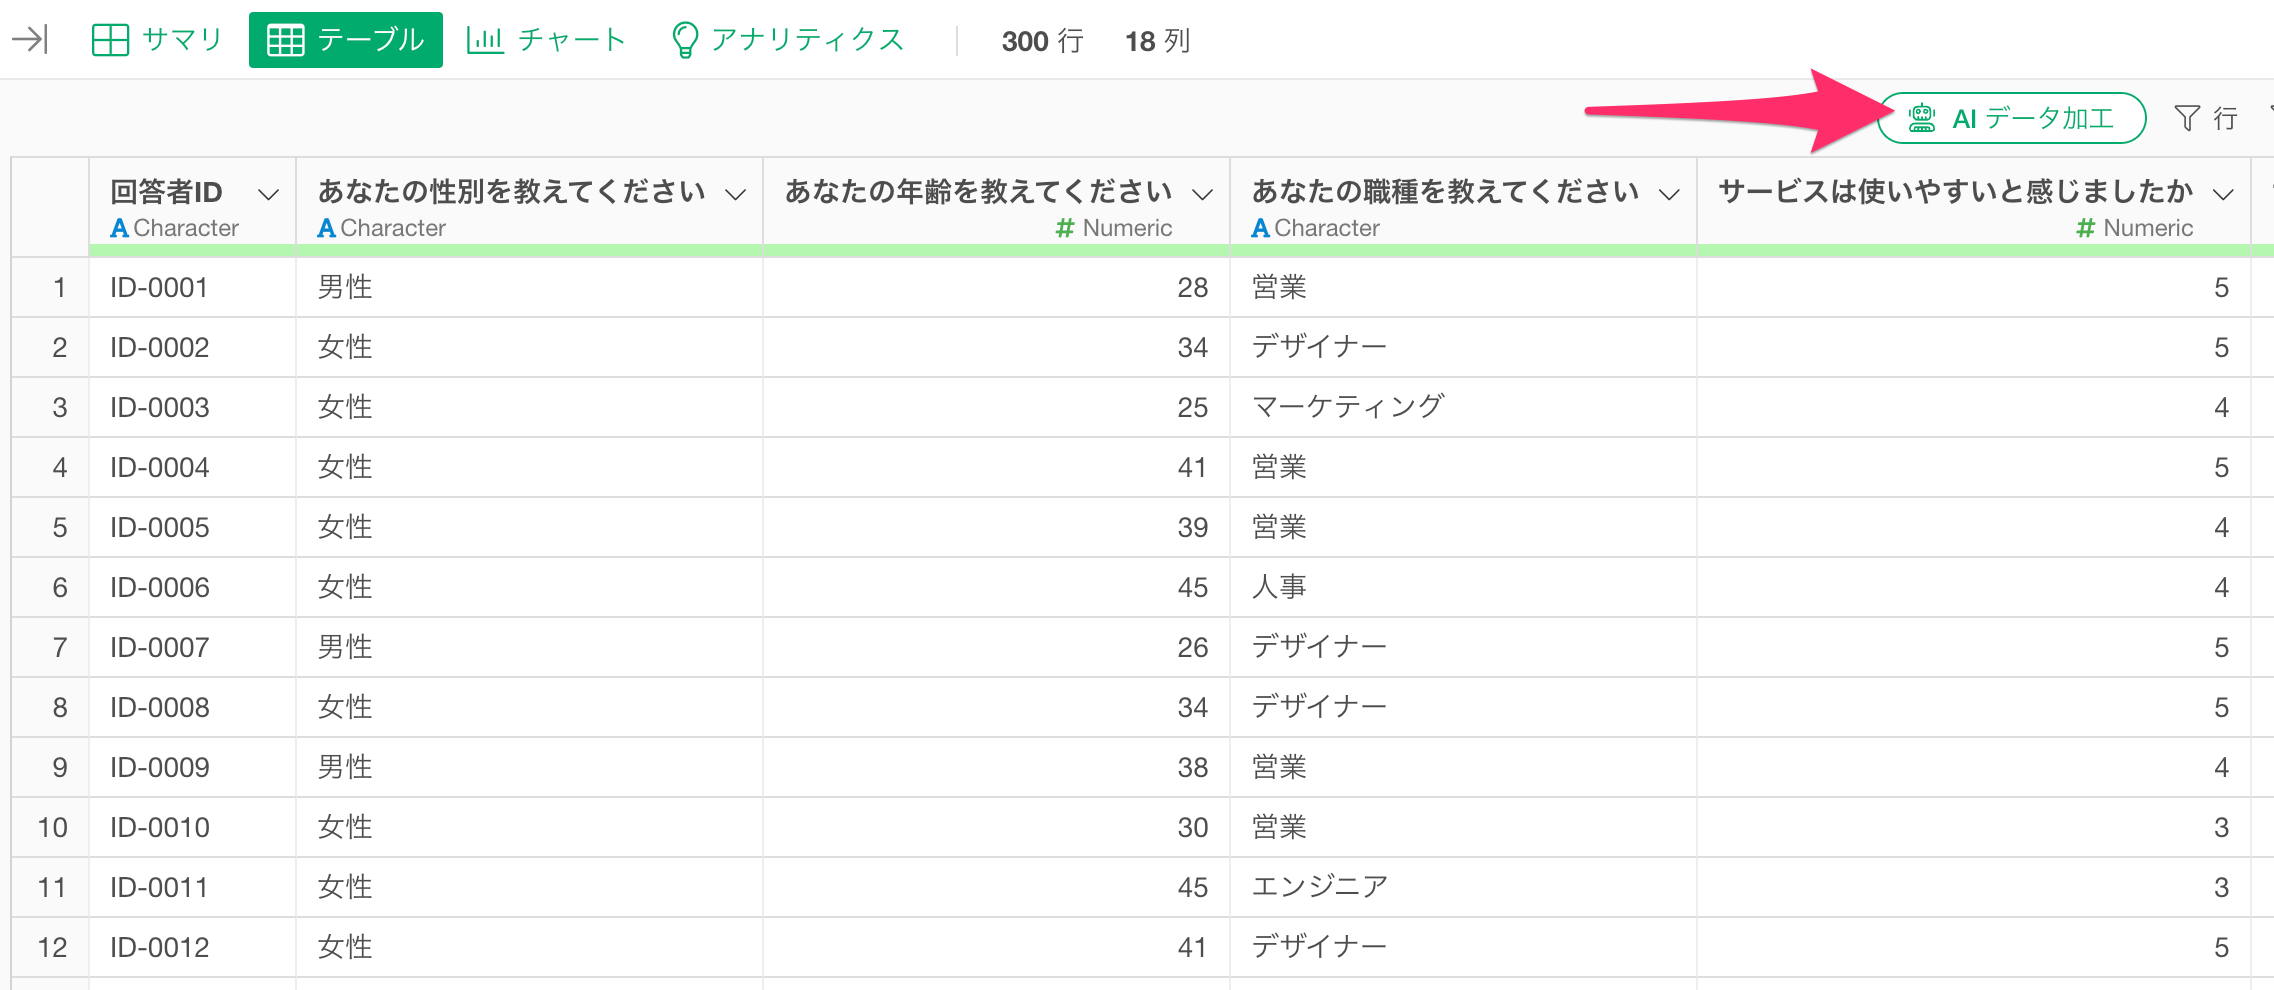Click the collapse sidebar arrow icon
The width and height of the screenshot is (2274, 990).
(x=30, y=40)
